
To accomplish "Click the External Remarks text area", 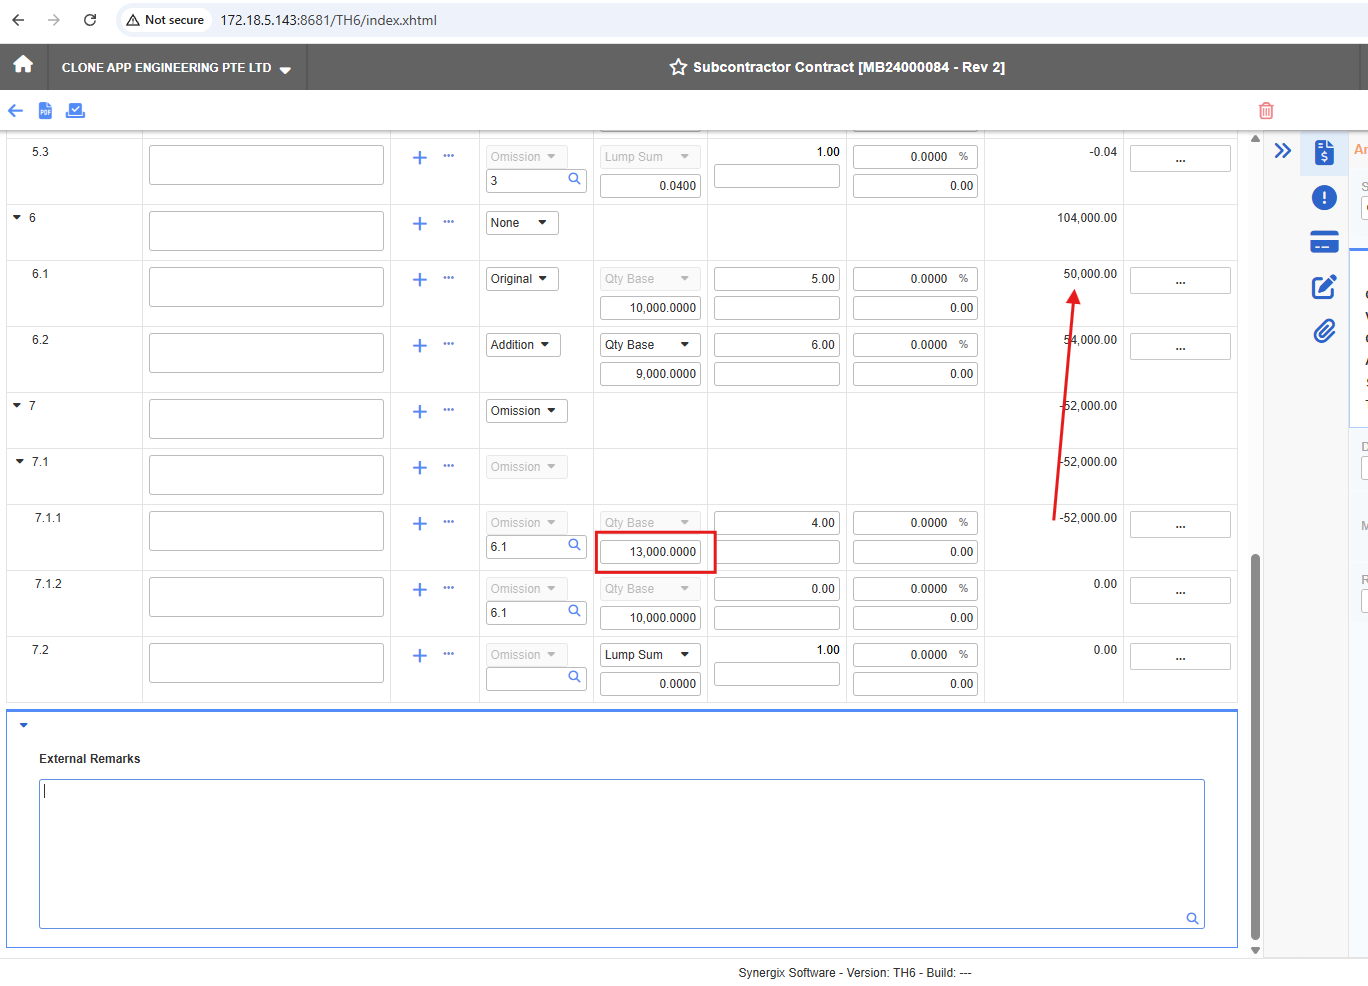I will [622, 854].
